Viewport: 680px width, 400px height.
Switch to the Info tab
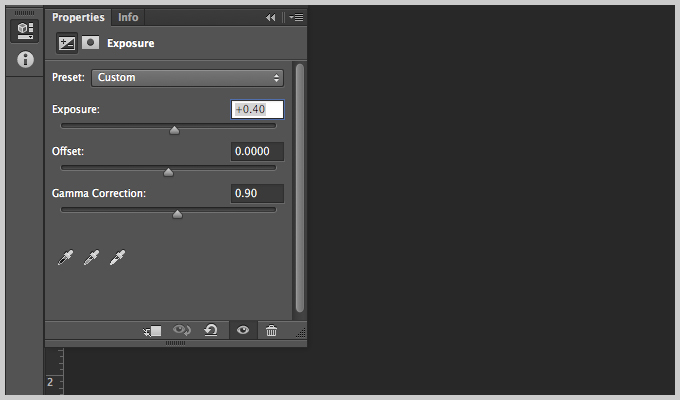(x=128, y=17)
